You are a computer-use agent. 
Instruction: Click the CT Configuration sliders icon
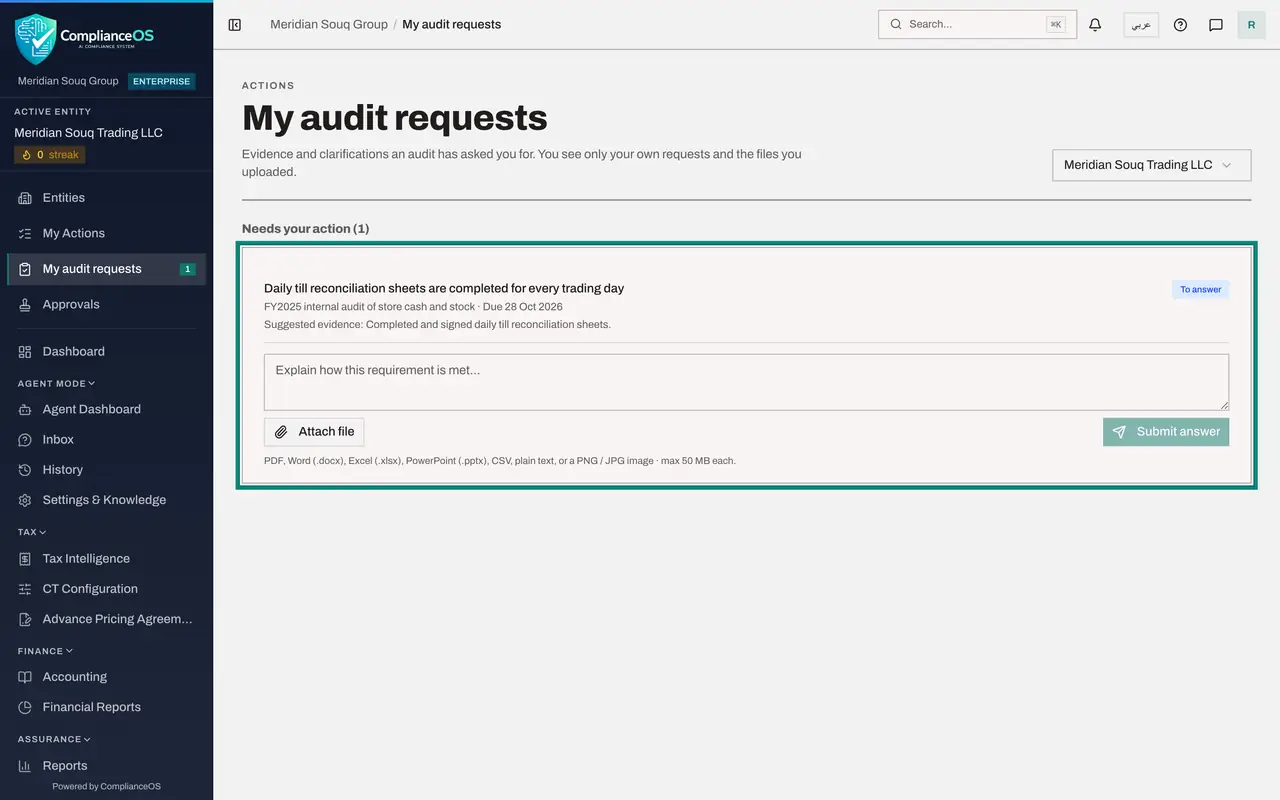coord(25,589)
